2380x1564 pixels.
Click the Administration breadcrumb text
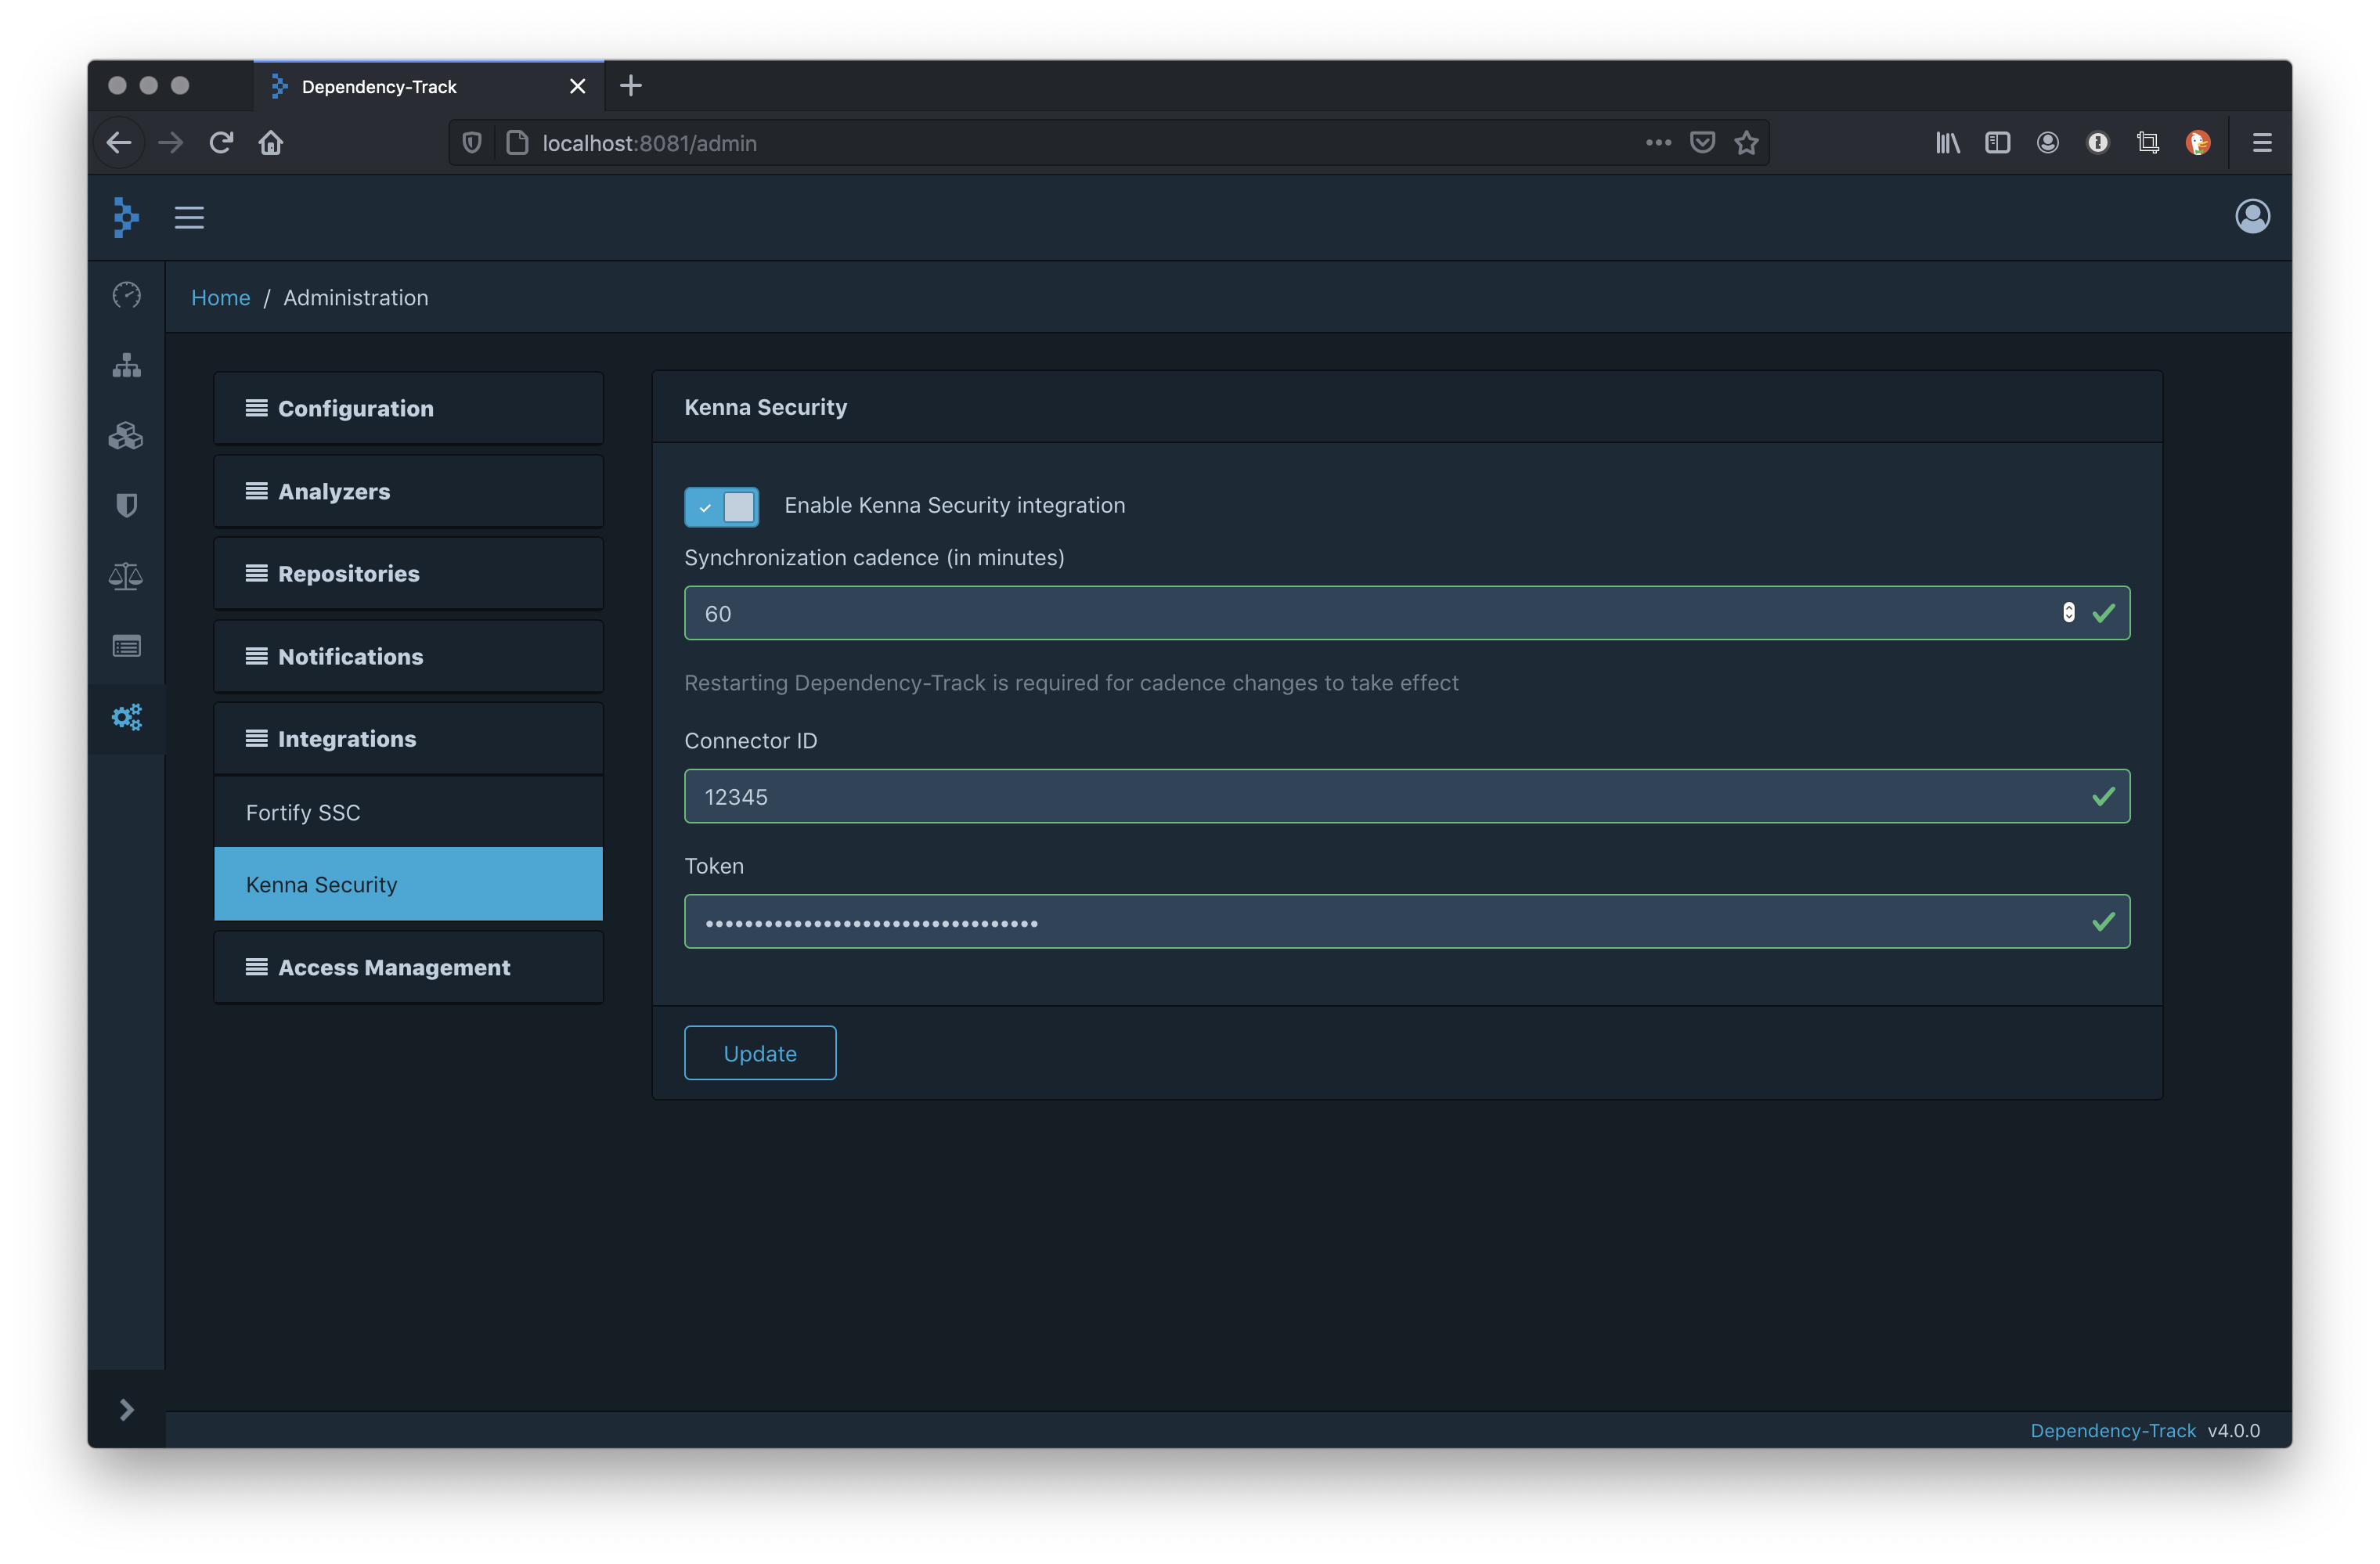[356, 297]
